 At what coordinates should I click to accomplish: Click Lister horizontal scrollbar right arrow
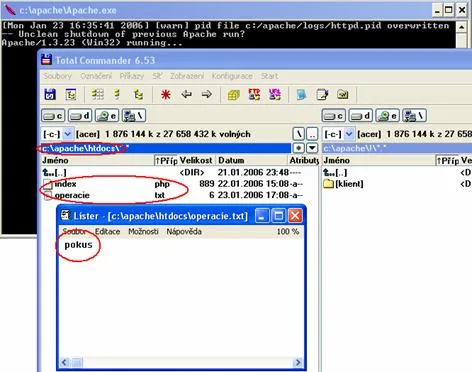(x=298, y=362)
